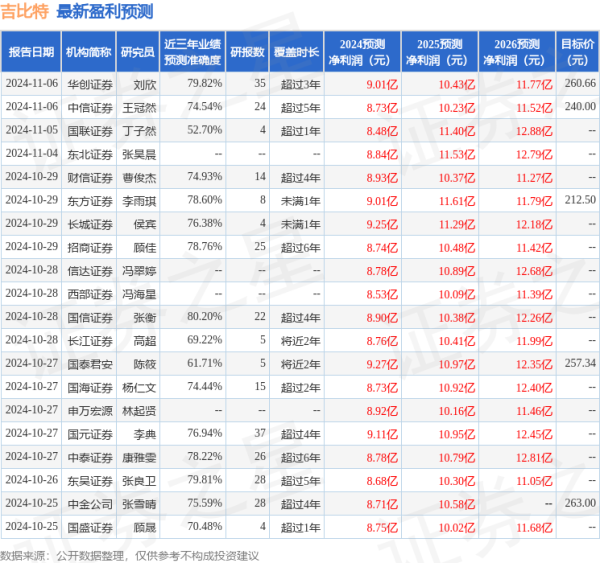Click 11.61亿 in 东方证券 row
This screenshot has width=600, height=563.
[457, 201]
